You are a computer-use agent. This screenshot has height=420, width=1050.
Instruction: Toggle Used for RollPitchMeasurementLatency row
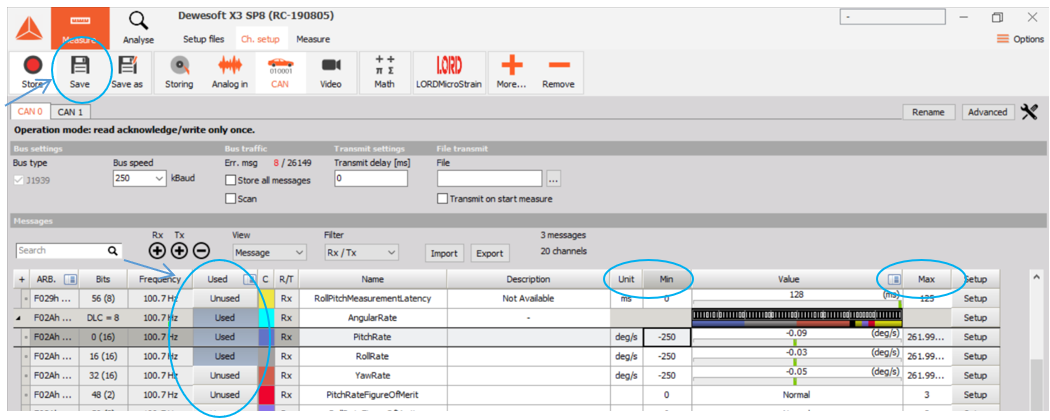(225, 299)
